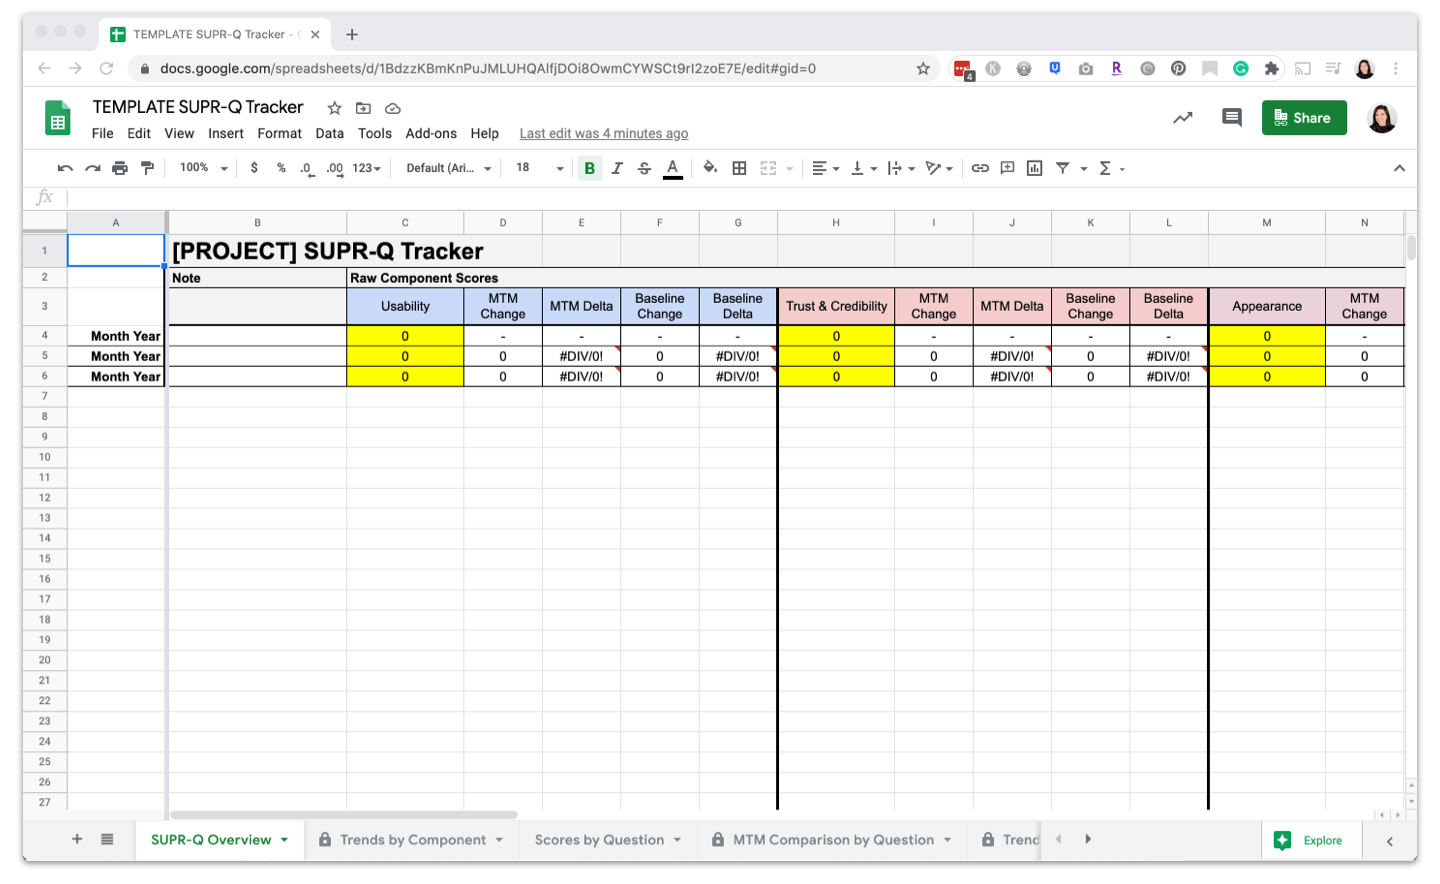This screenshot has width=1440, height=884.
Task: Click the Insert chart icon
Action: click(1035, 168)
